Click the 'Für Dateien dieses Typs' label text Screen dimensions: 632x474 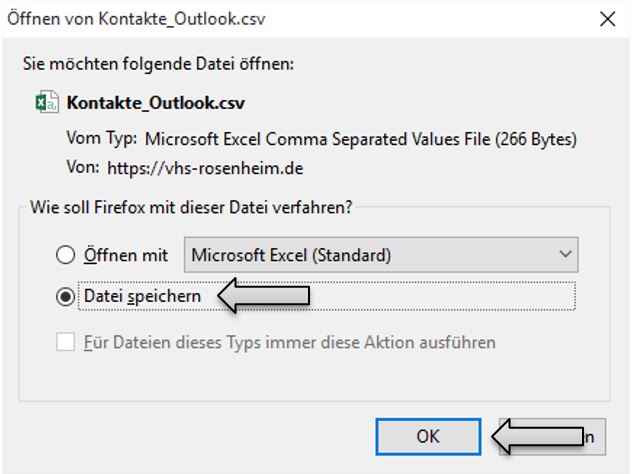pyautogui.click(x=290, y=343)
